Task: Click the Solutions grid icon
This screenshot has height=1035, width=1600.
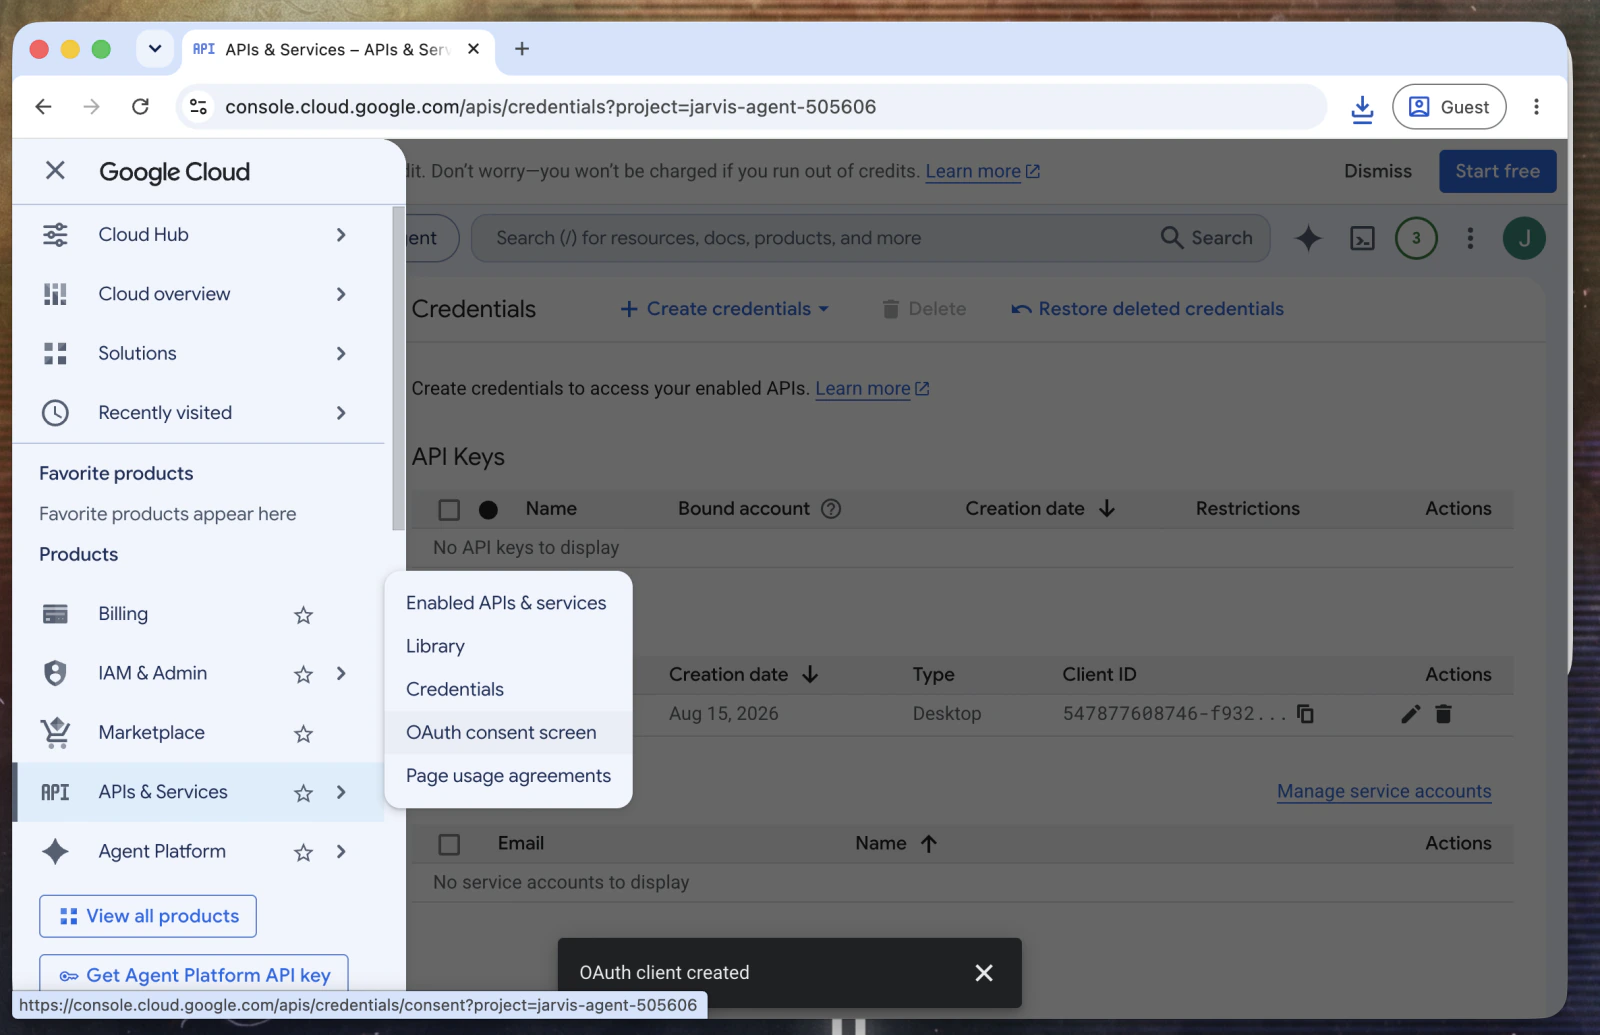Action: pyautogui.click(x=55, y=353)
